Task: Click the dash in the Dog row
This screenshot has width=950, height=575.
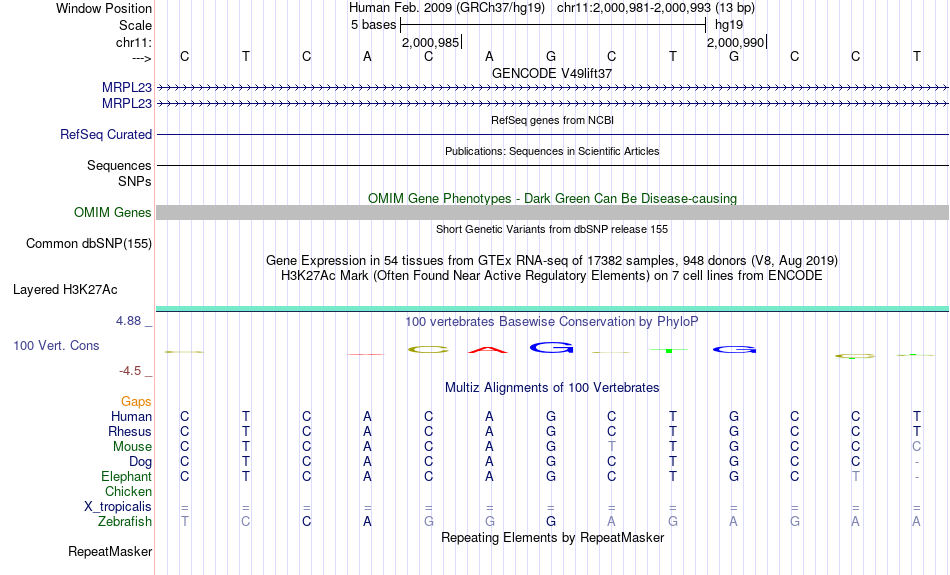Action: (917, 463)
